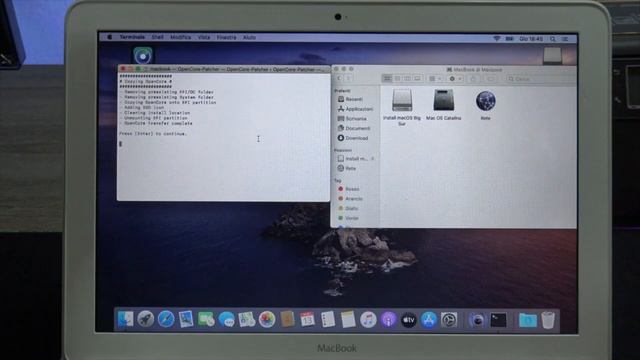This screenshot has width=640, height=360.
Task: Select the drive icon on the desktop
Action: tap(552, 56)
